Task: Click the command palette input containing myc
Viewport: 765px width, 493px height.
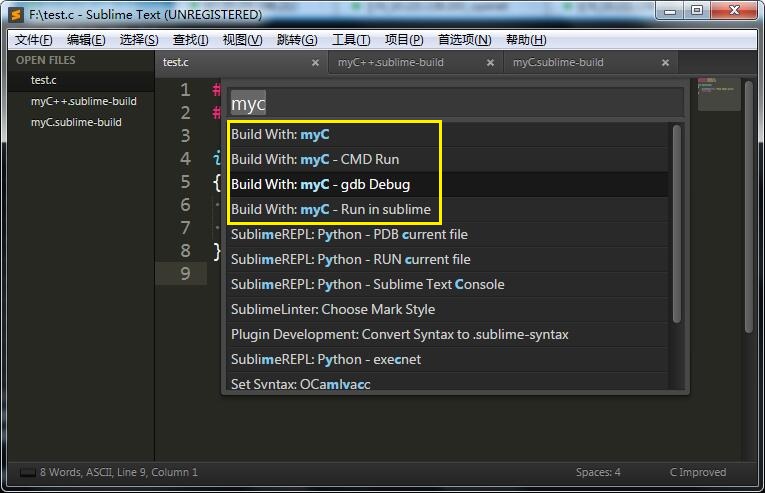Action: click(x=456, y=103)
